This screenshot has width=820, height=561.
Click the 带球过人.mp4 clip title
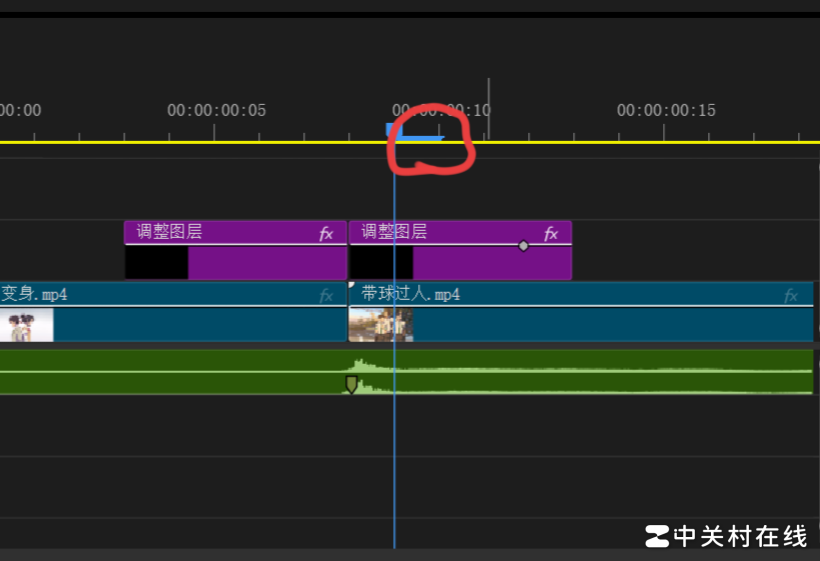pos(410,294)
